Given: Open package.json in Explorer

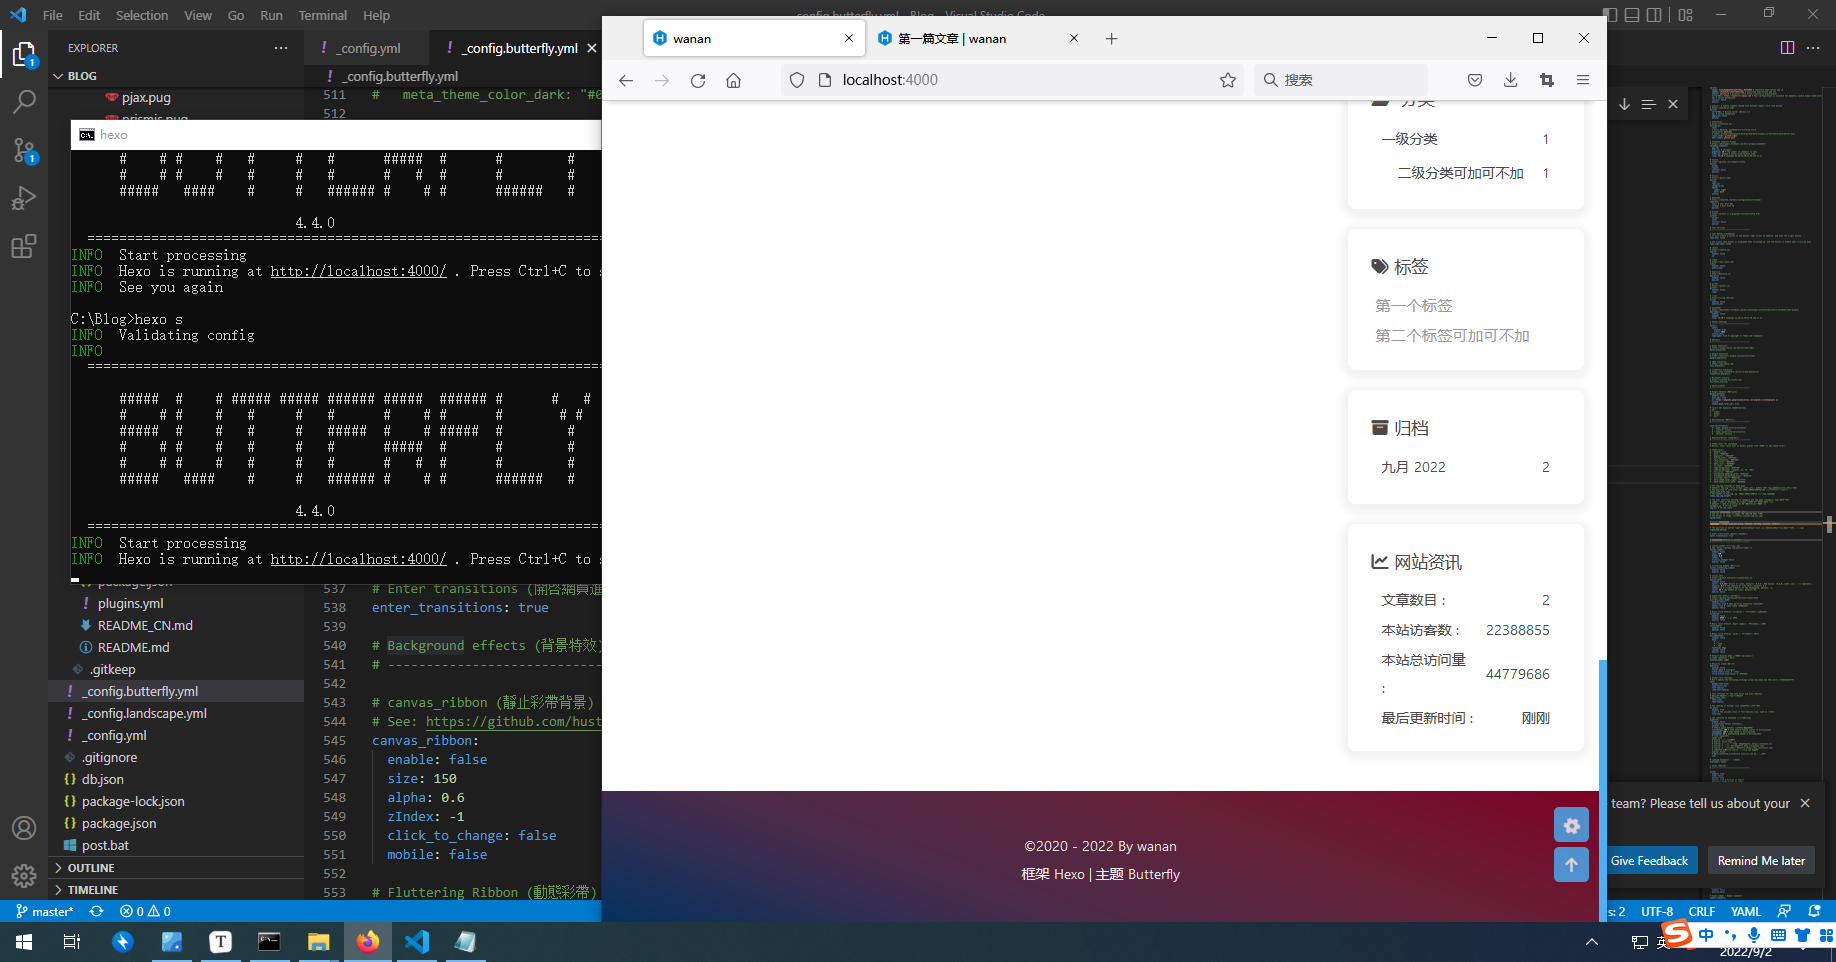Looking at the screenshot, I should (119, 823).
